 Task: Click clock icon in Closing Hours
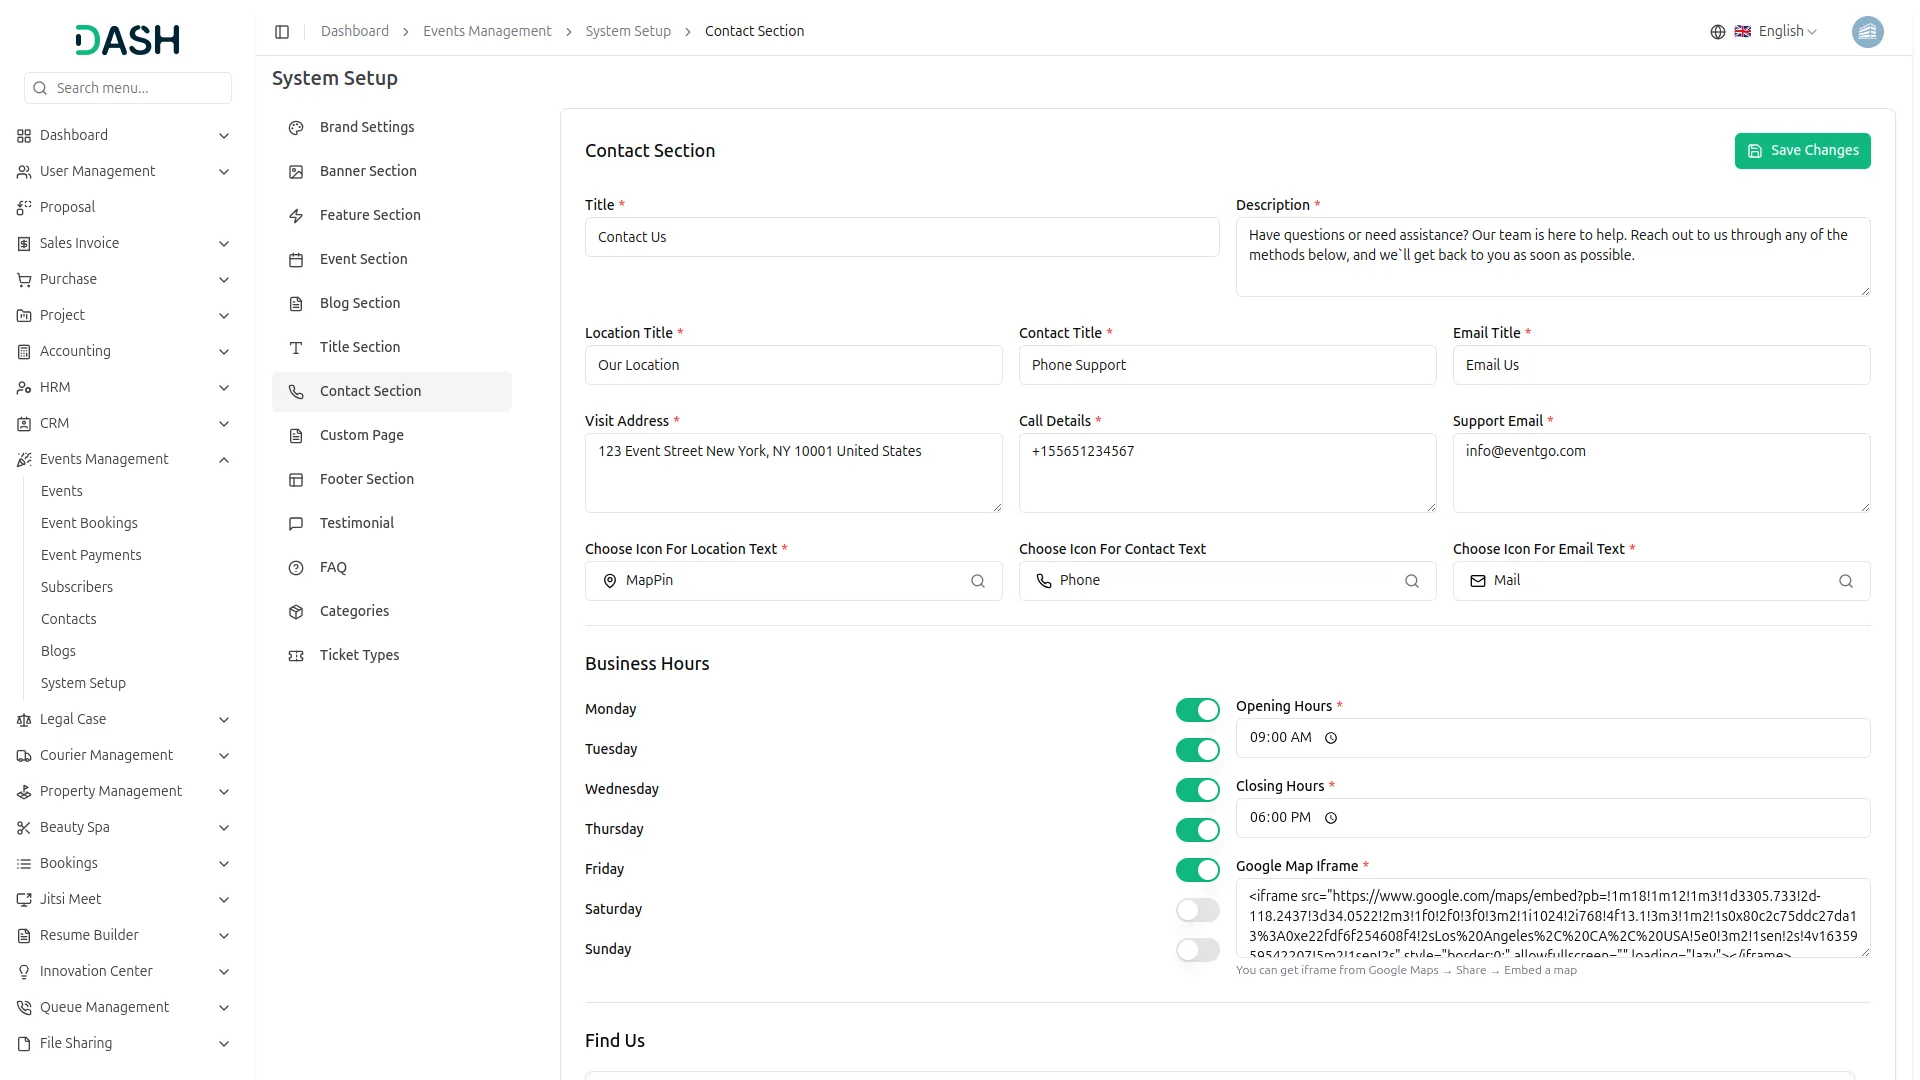[x=1330, y=818]
